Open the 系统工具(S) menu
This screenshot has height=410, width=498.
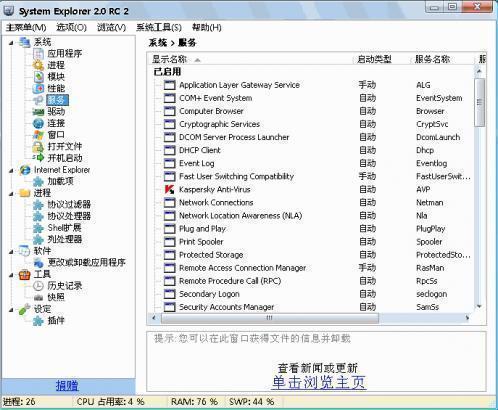tap(159, 27)
